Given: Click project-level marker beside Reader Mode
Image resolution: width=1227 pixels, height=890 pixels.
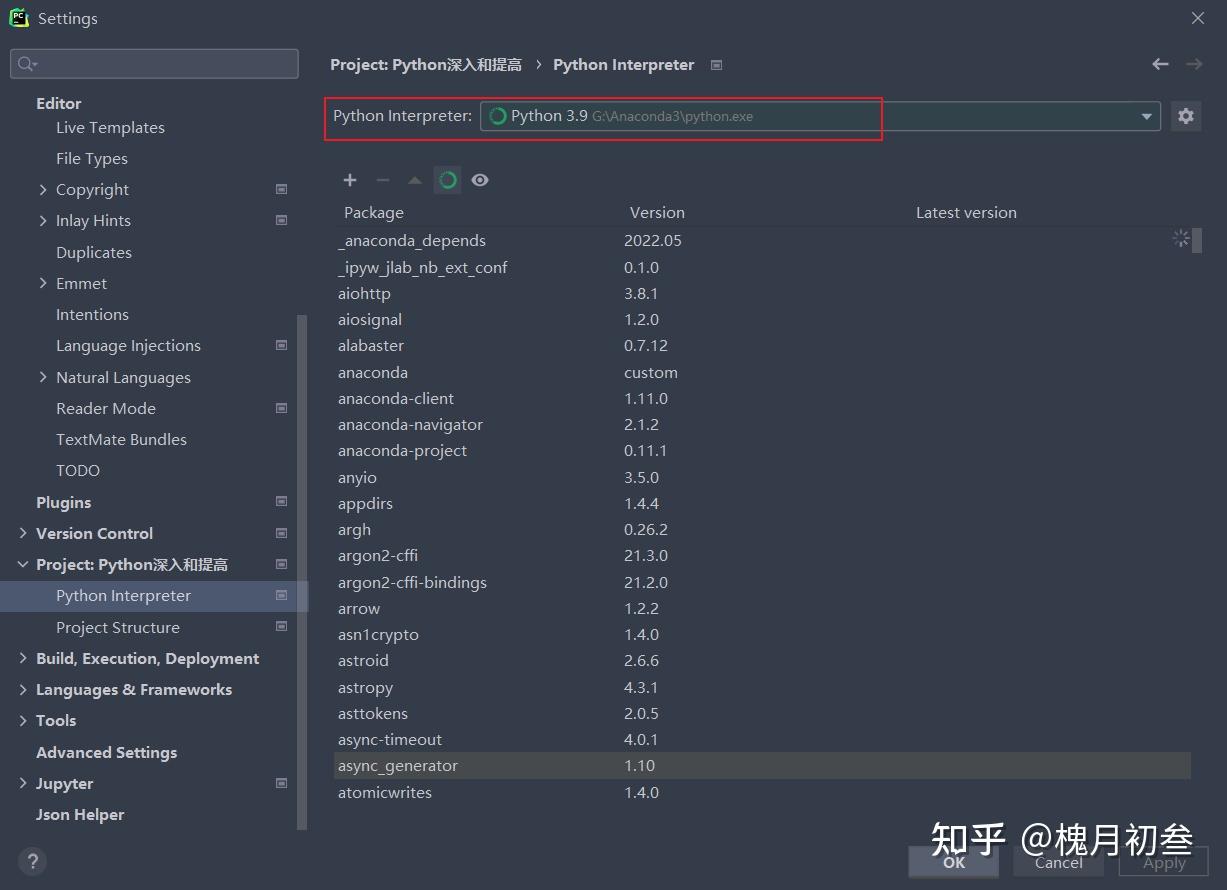Looking at the screenshot, I should click(281, 408).
